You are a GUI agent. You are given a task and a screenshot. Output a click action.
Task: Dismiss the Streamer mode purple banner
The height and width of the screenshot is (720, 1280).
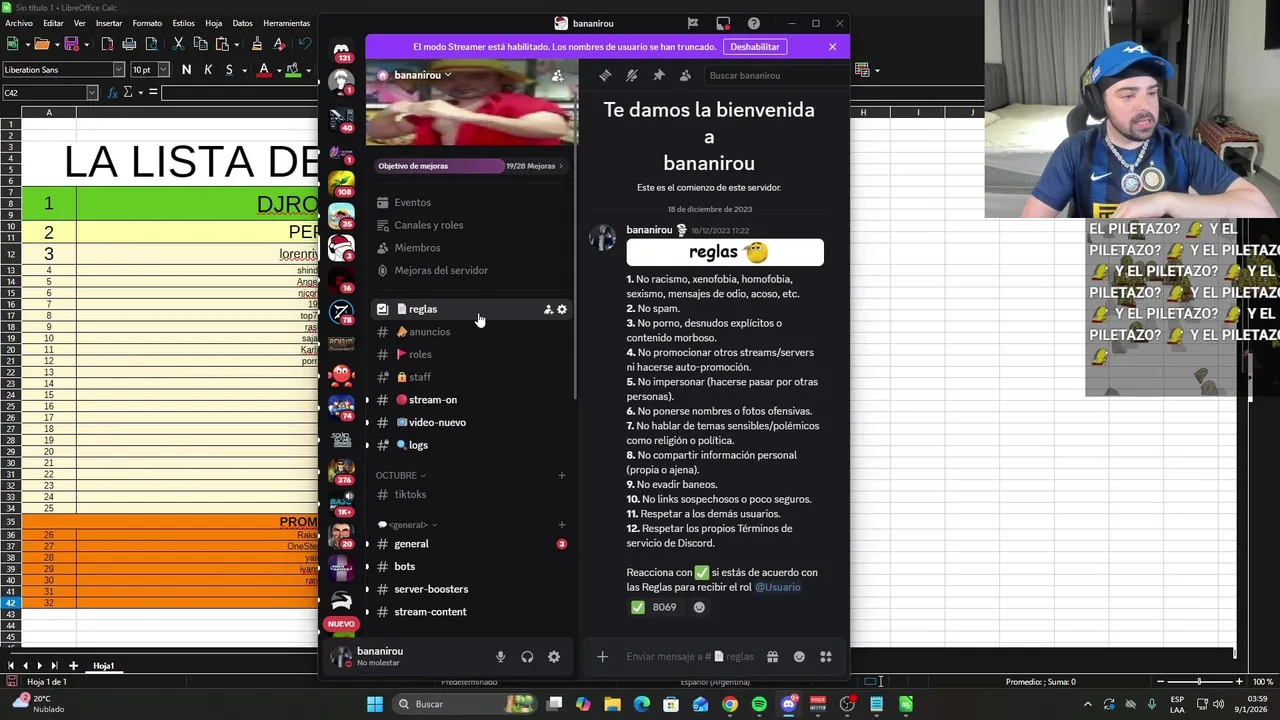click(832, 47)
